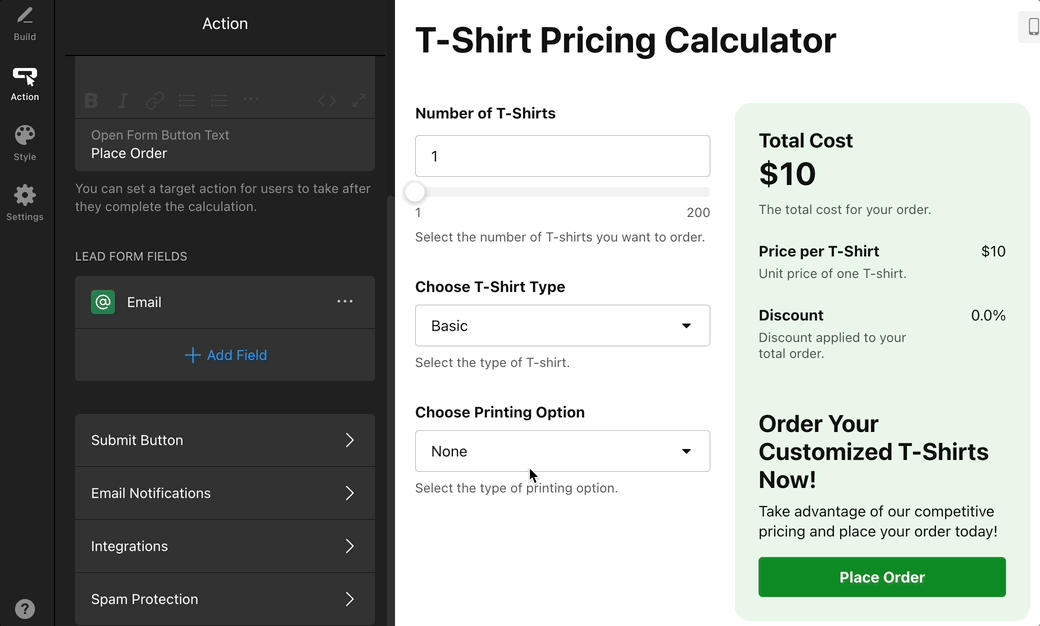Viewport: 1040px width, 626px height.
Task: Click the green Place Order button
Action: (882, 577)
